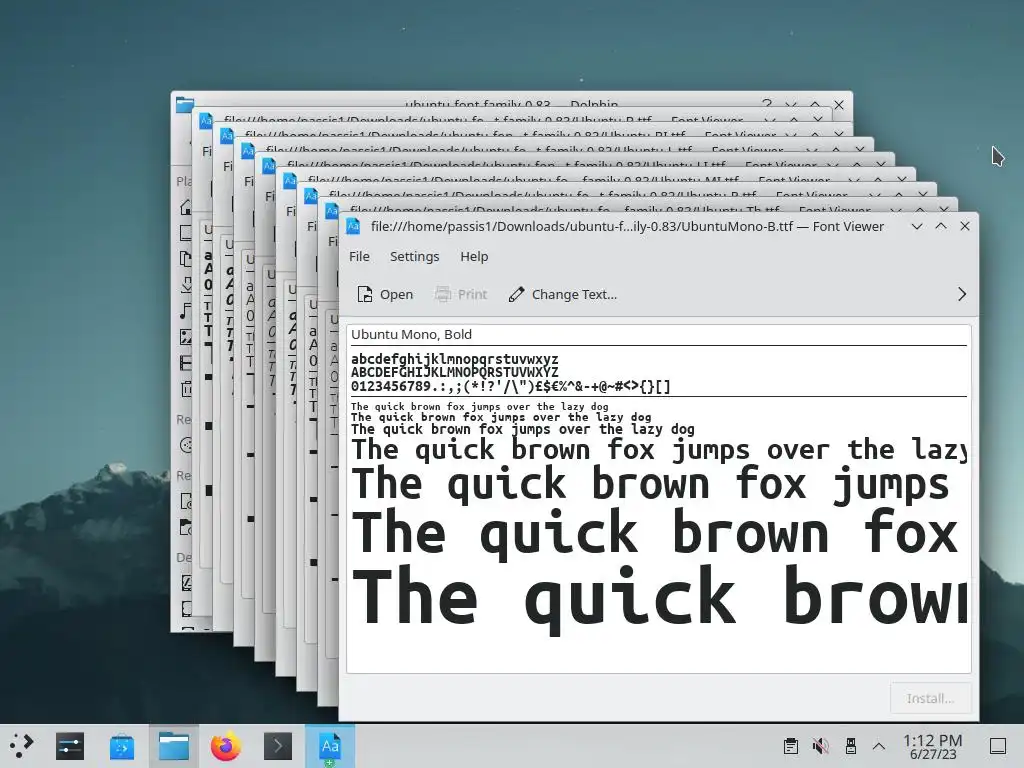The image size is (1024, 768).
Task: Open Music in the Dolphin places sidebar
Action: click(x=185, y=311)
